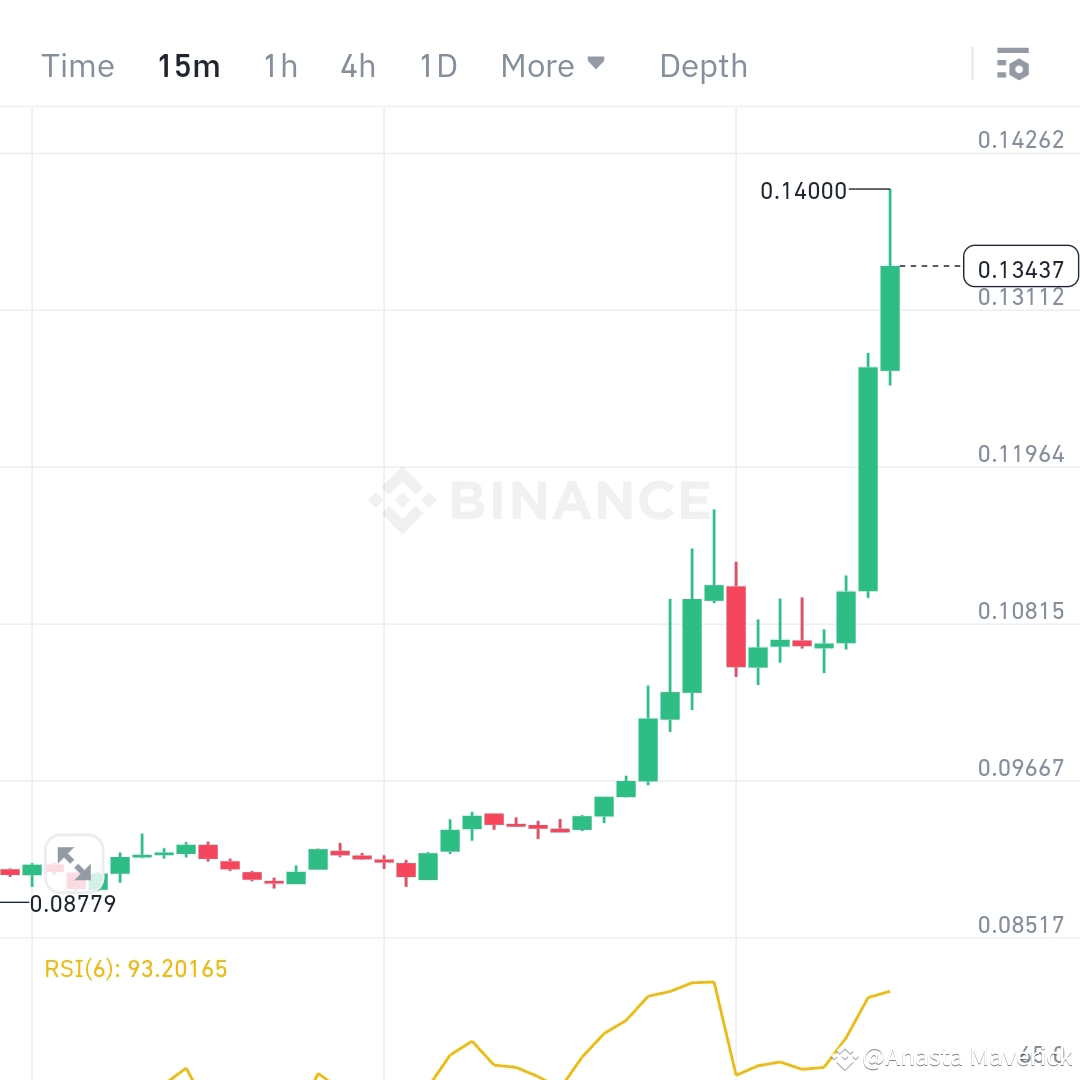Click the 0.08779 low price label
The image size is (1080, 1080).
(x=74, y=903)
